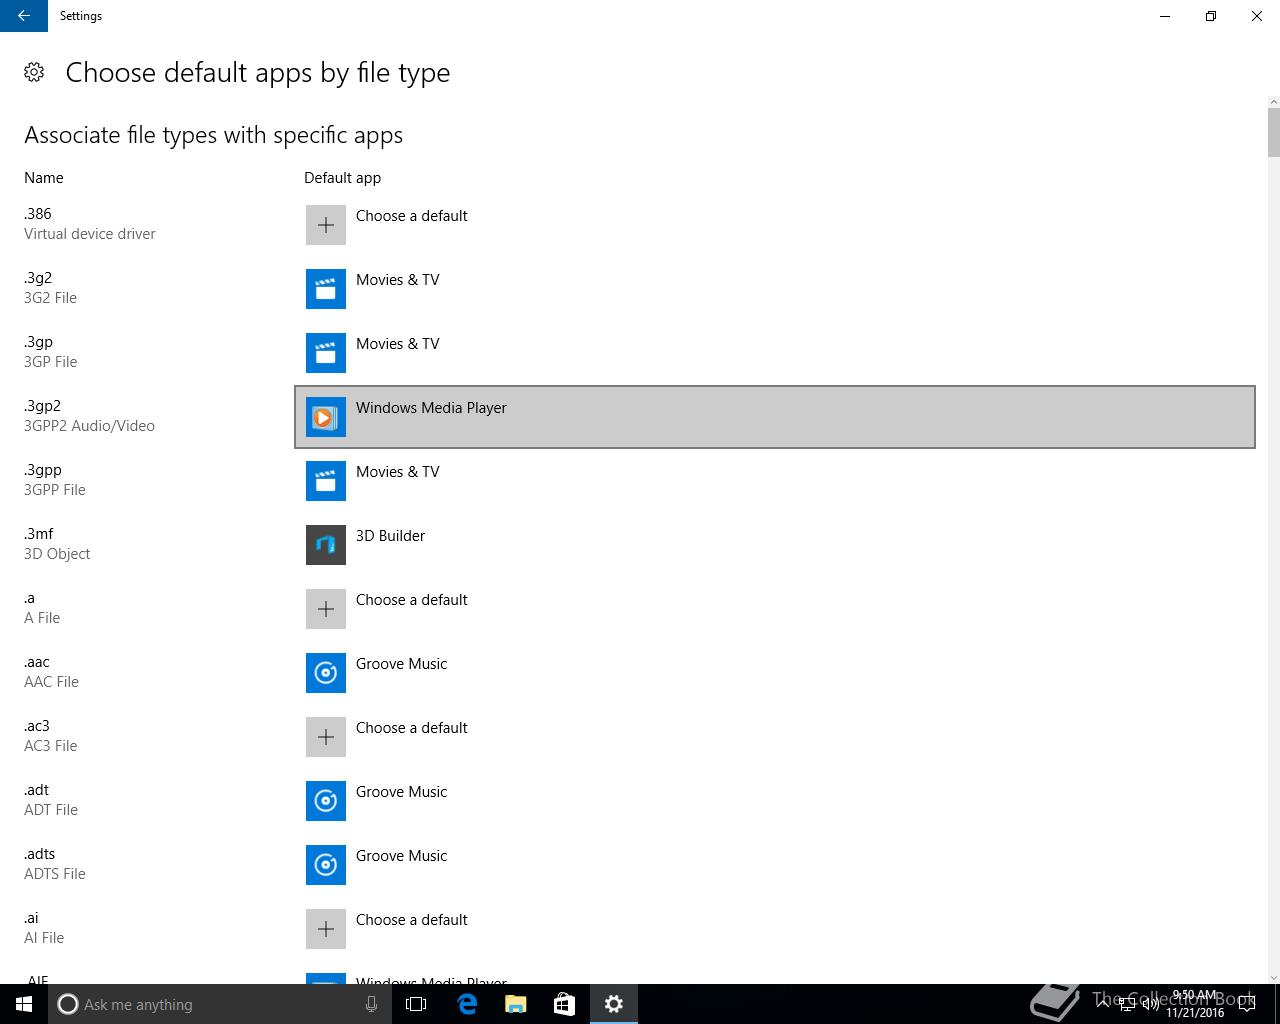Click the '.3gp2' file extension text
The image size is (1280, 1024).
point(42,406)
